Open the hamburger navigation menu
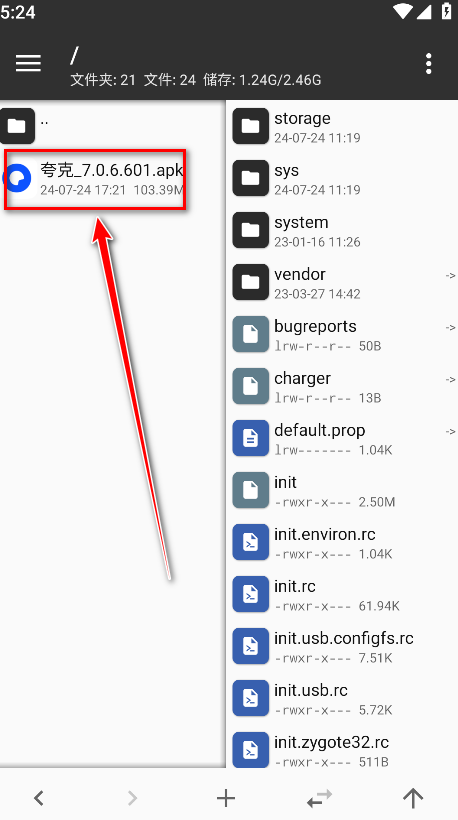 coord(28,63)
